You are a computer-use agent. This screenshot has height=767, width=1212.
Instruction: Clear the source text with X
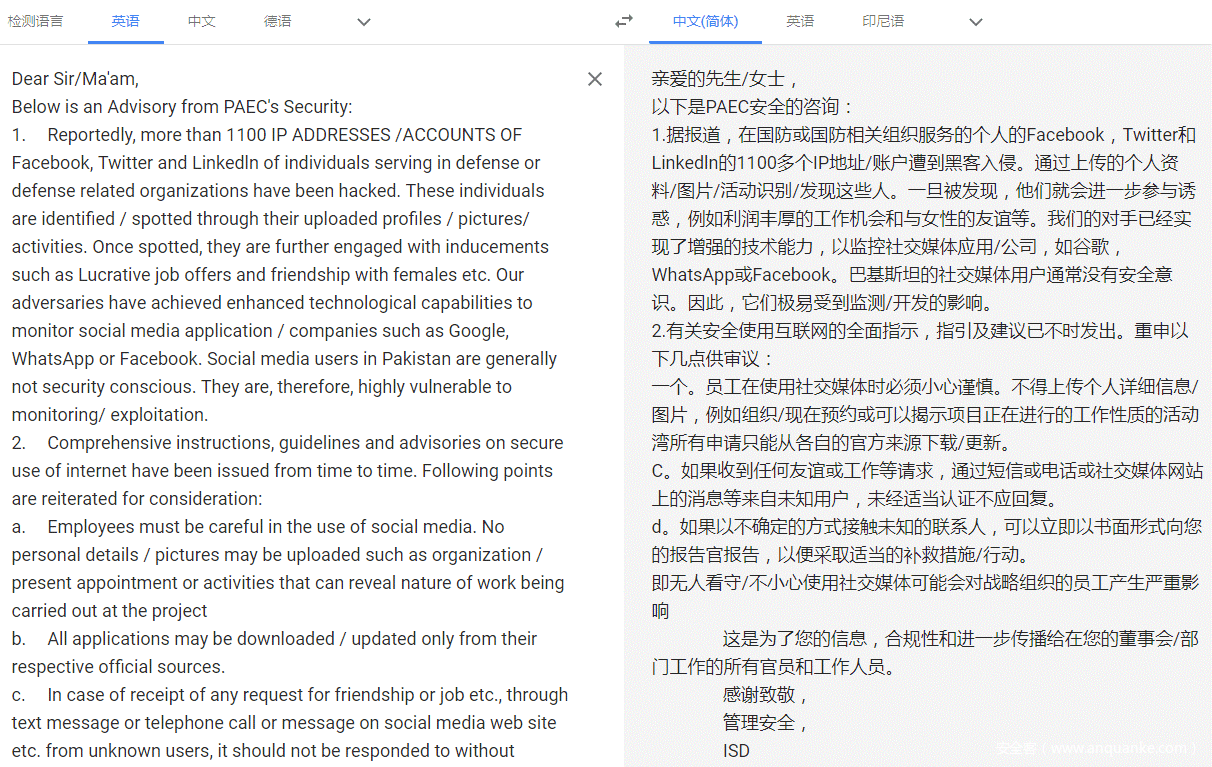click(x=595, y=79)
